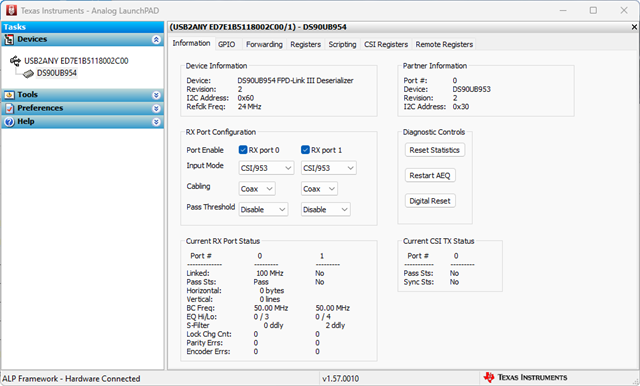Open the Registers tab
640x386 pixels.
click(x=305, y=44)
